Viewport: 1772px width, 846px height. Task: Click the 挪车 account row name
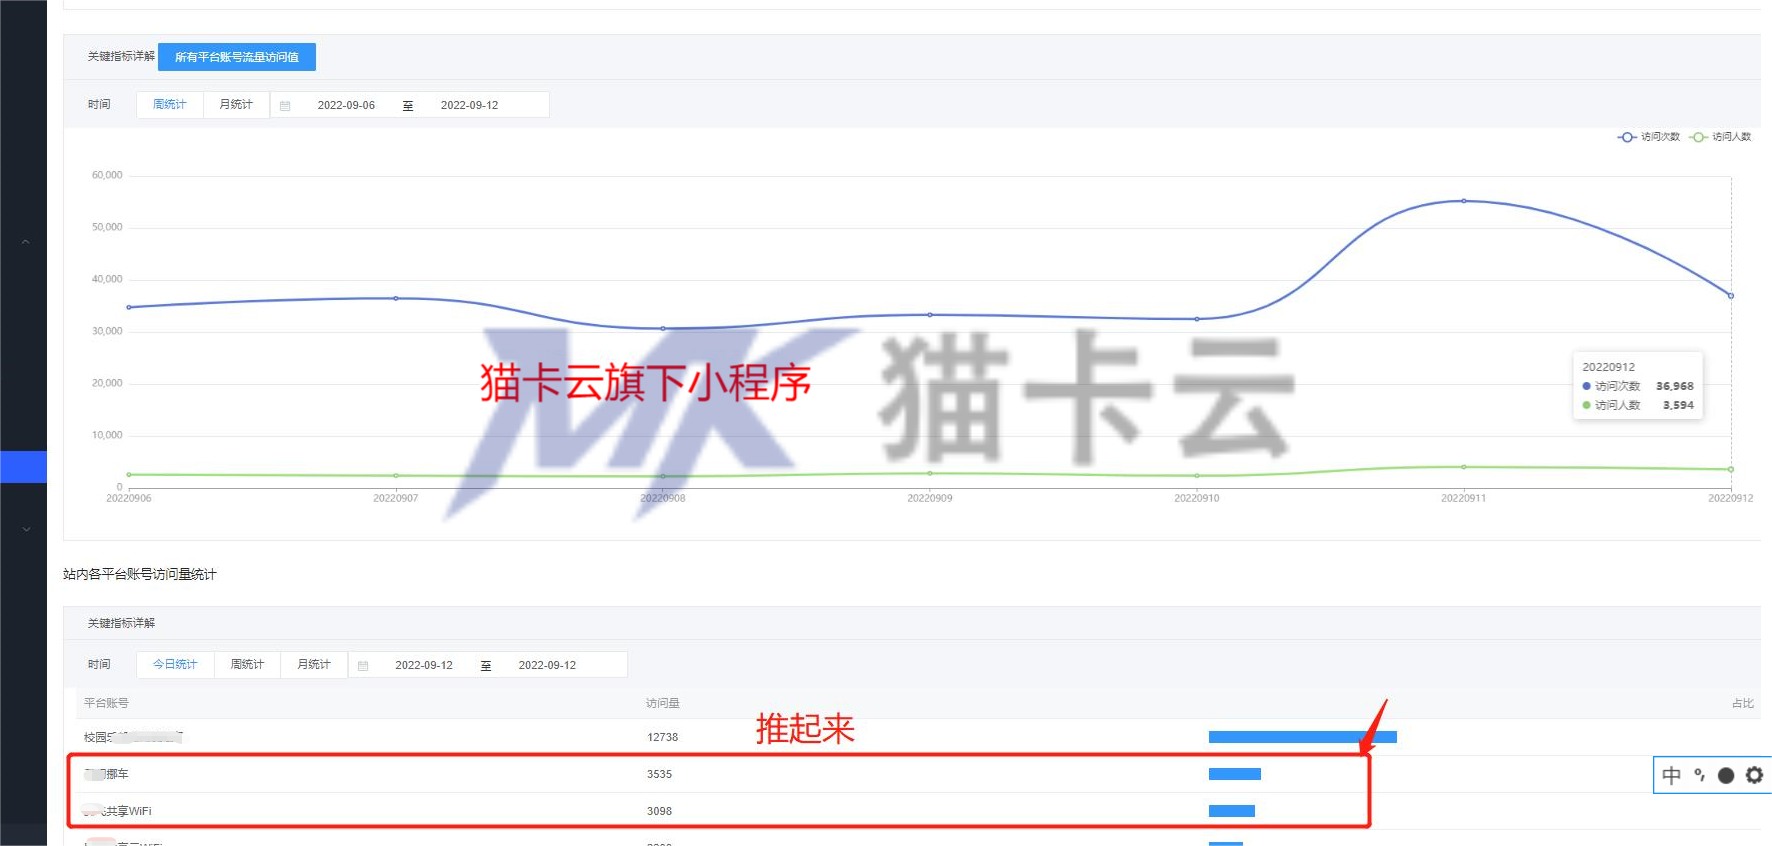106,774
